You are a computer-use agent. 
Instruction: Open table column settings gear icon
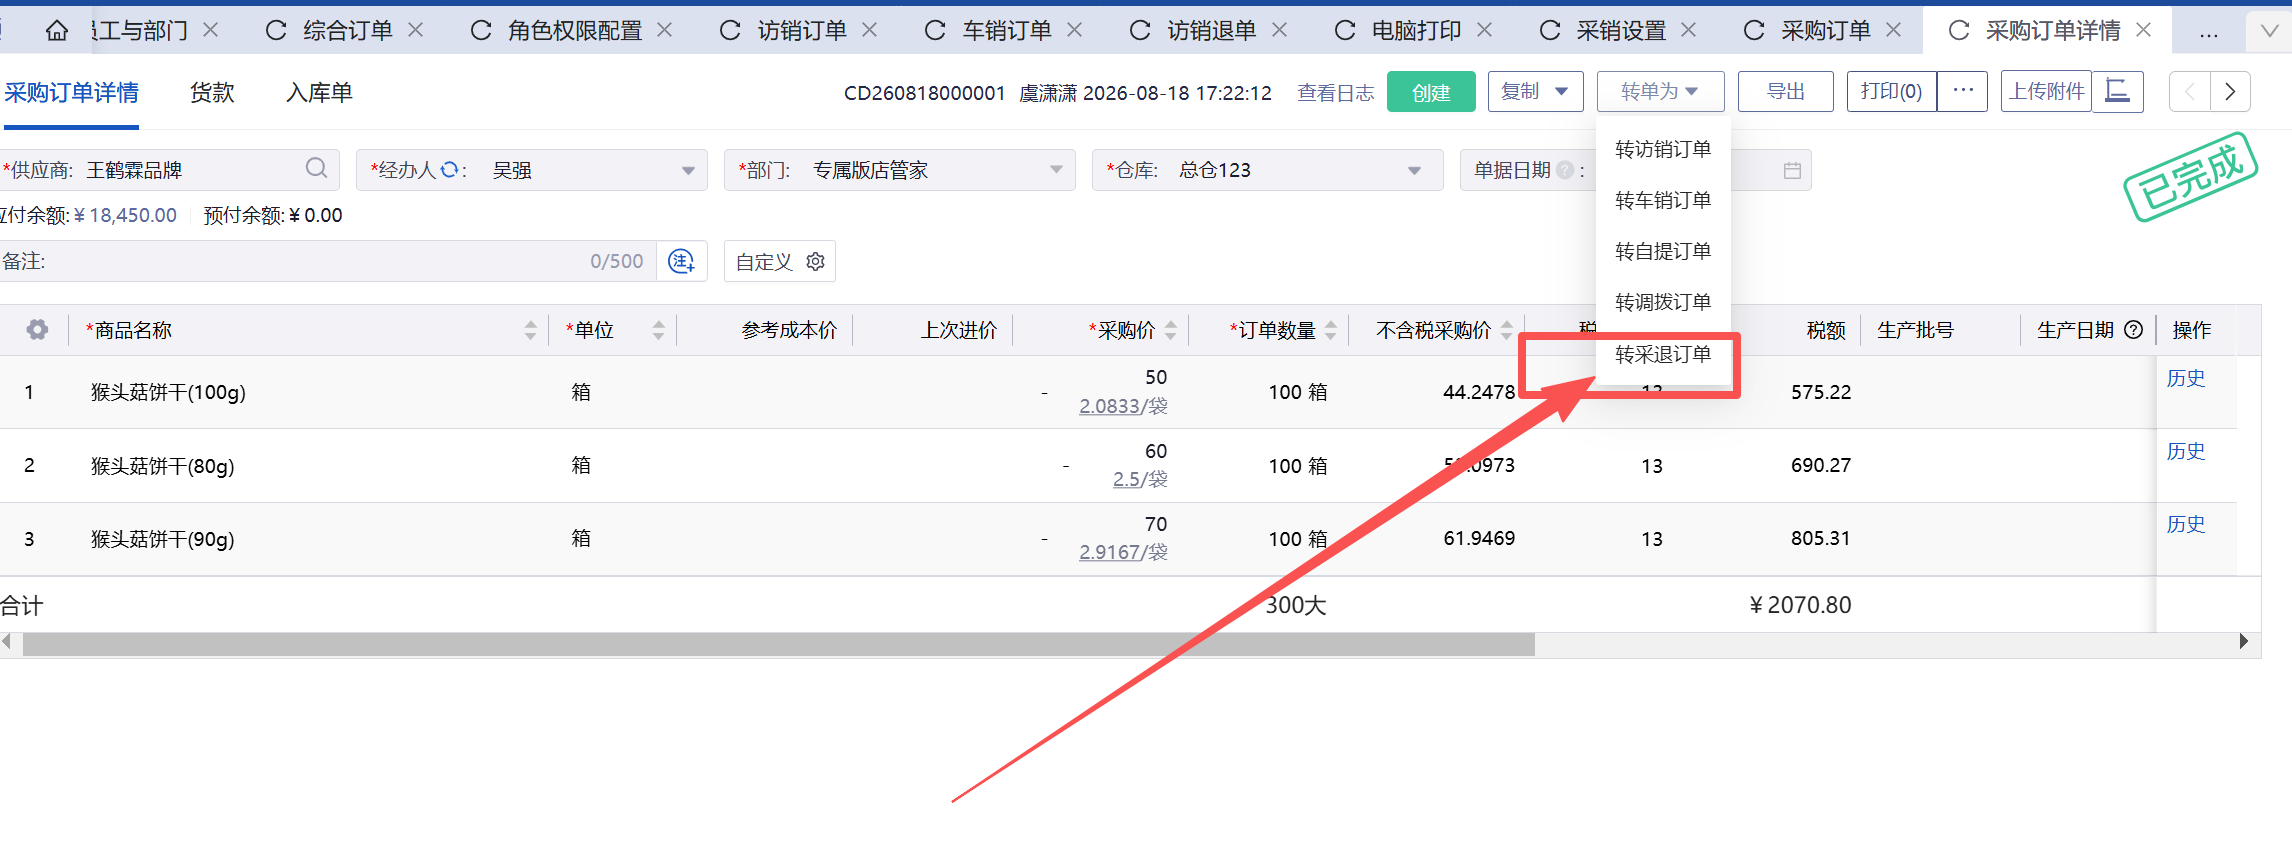(37, 330)
